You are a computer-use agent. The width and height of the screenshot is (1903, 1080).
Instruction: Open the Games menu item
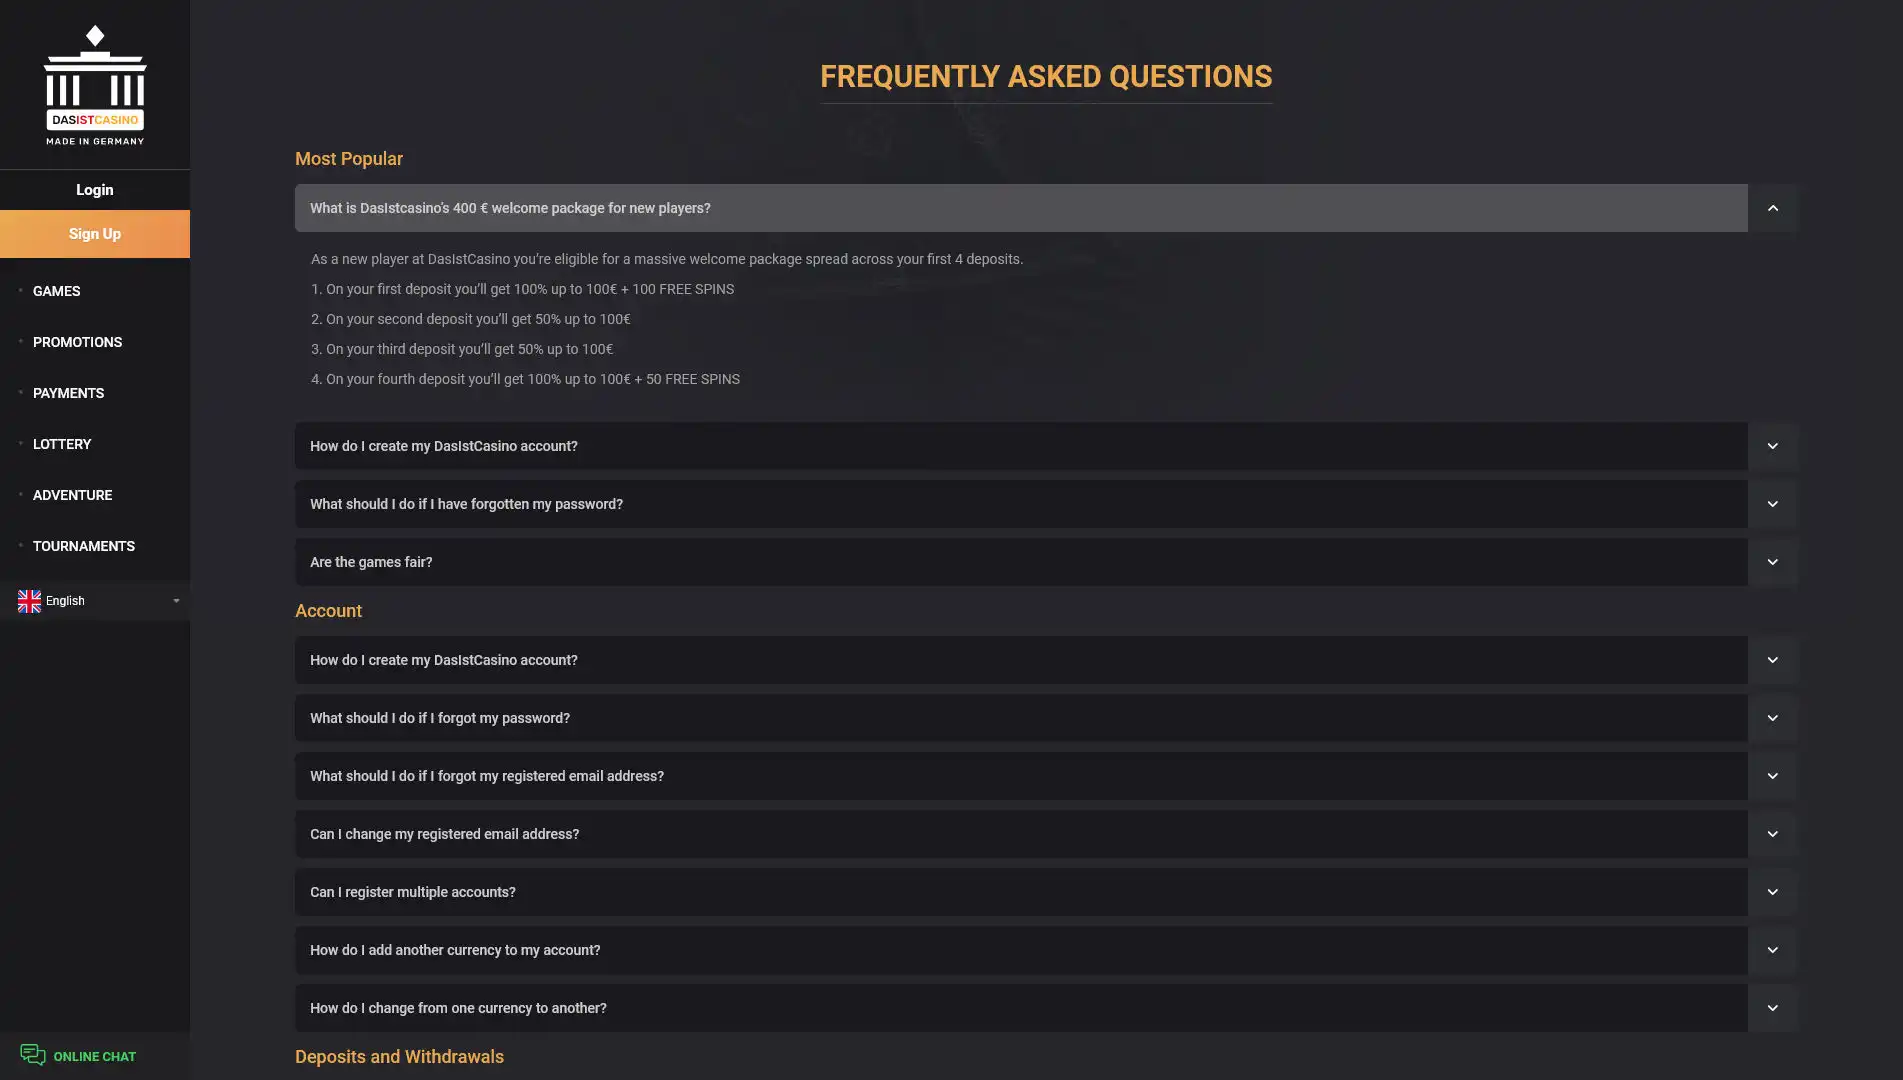57,291
